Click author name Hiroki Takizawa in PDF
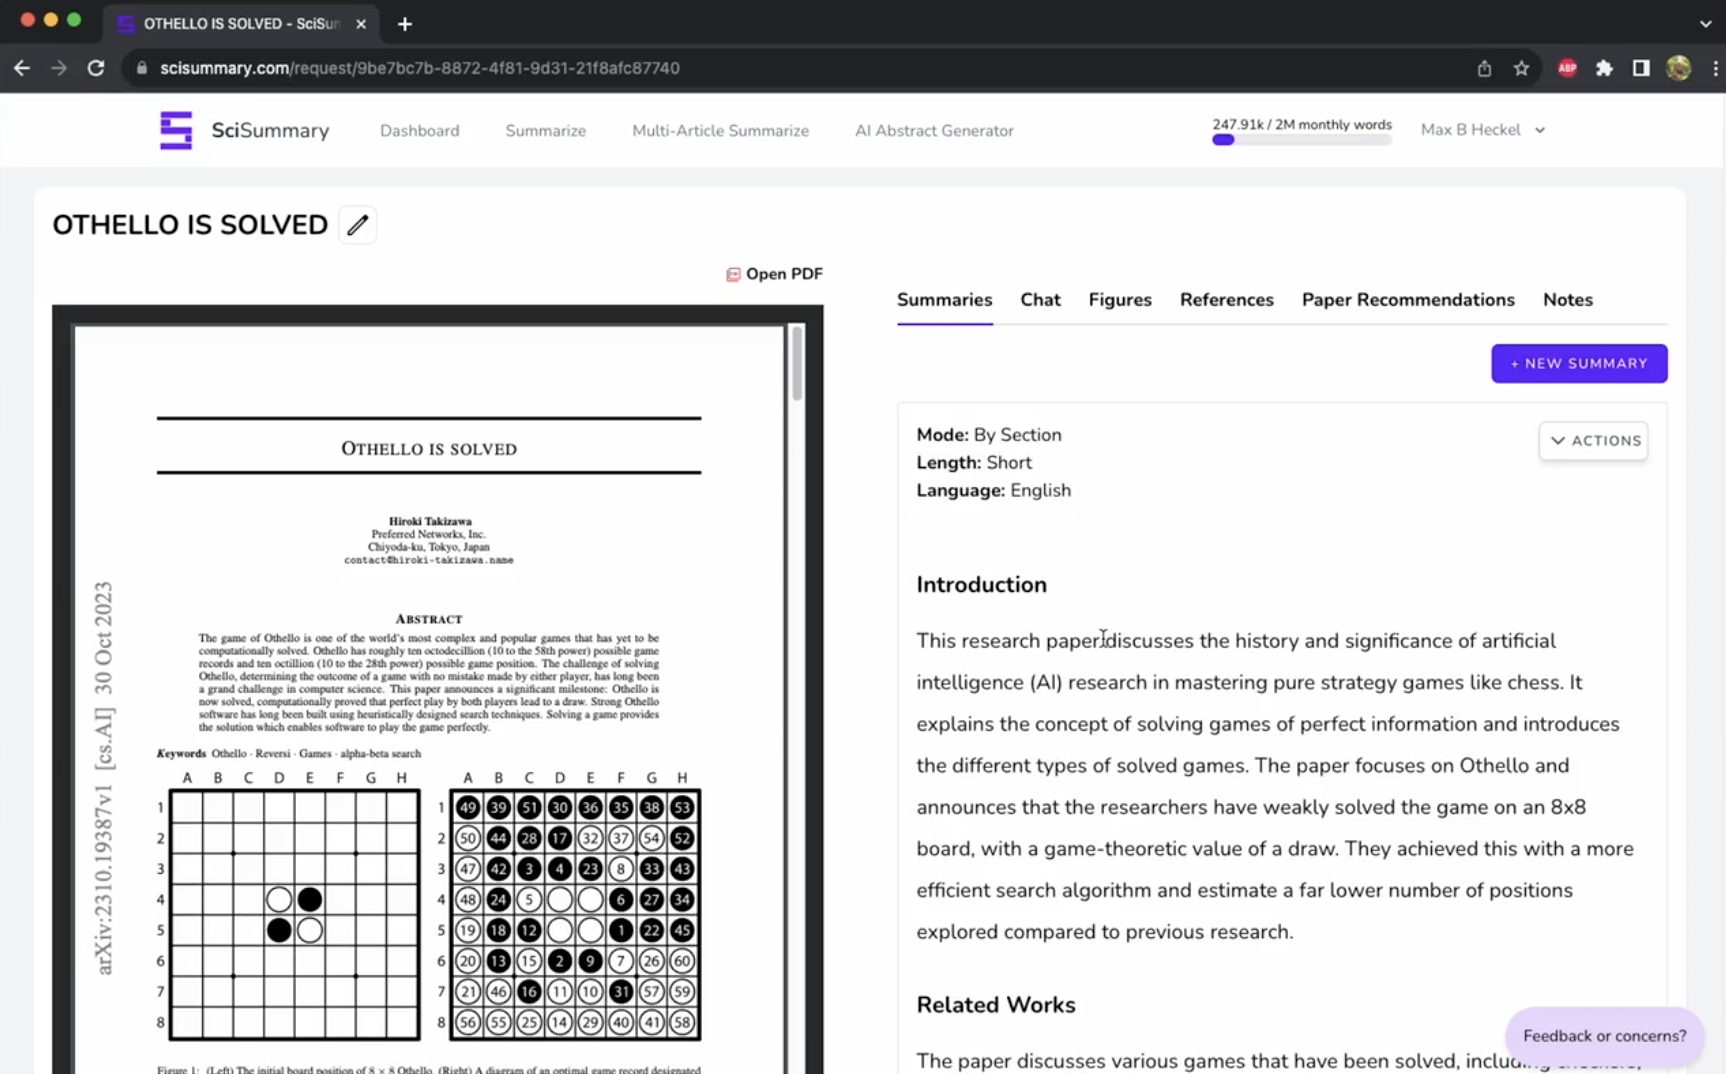 pyautogui.click(x=430, y=521)
